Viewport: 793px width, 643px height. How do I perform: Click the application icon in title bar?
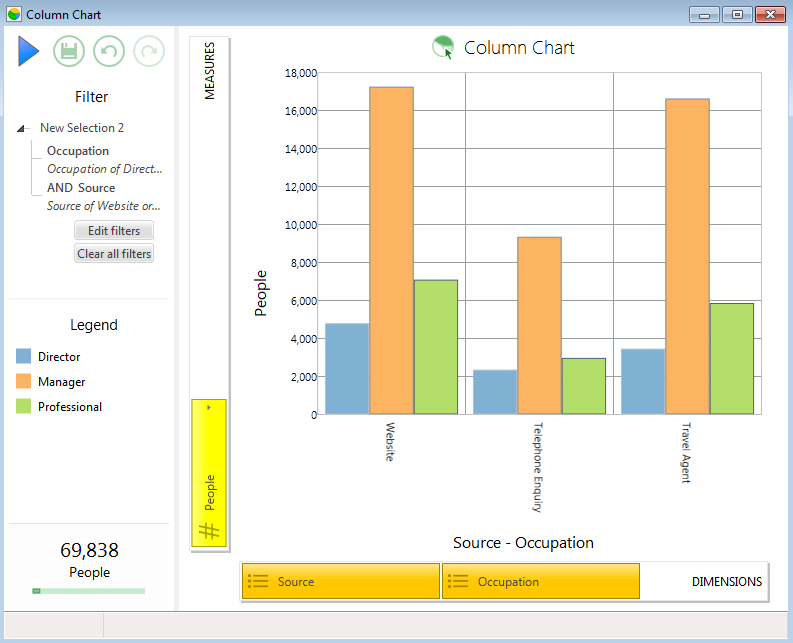point(14,14)
